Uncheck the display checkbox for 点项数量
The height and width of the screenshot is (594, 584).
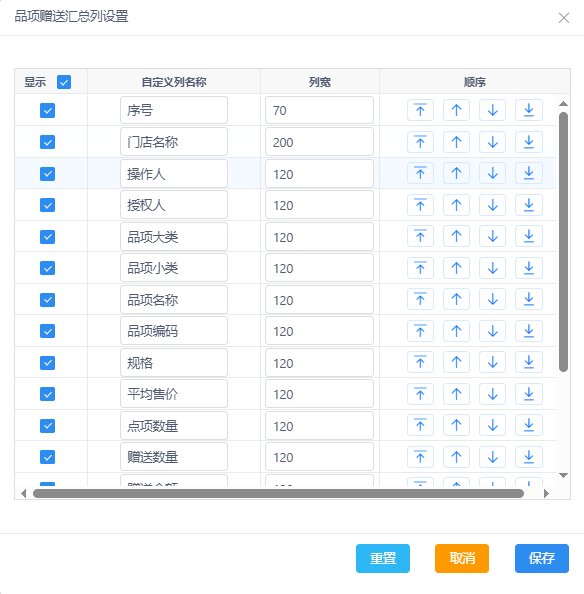47,426
